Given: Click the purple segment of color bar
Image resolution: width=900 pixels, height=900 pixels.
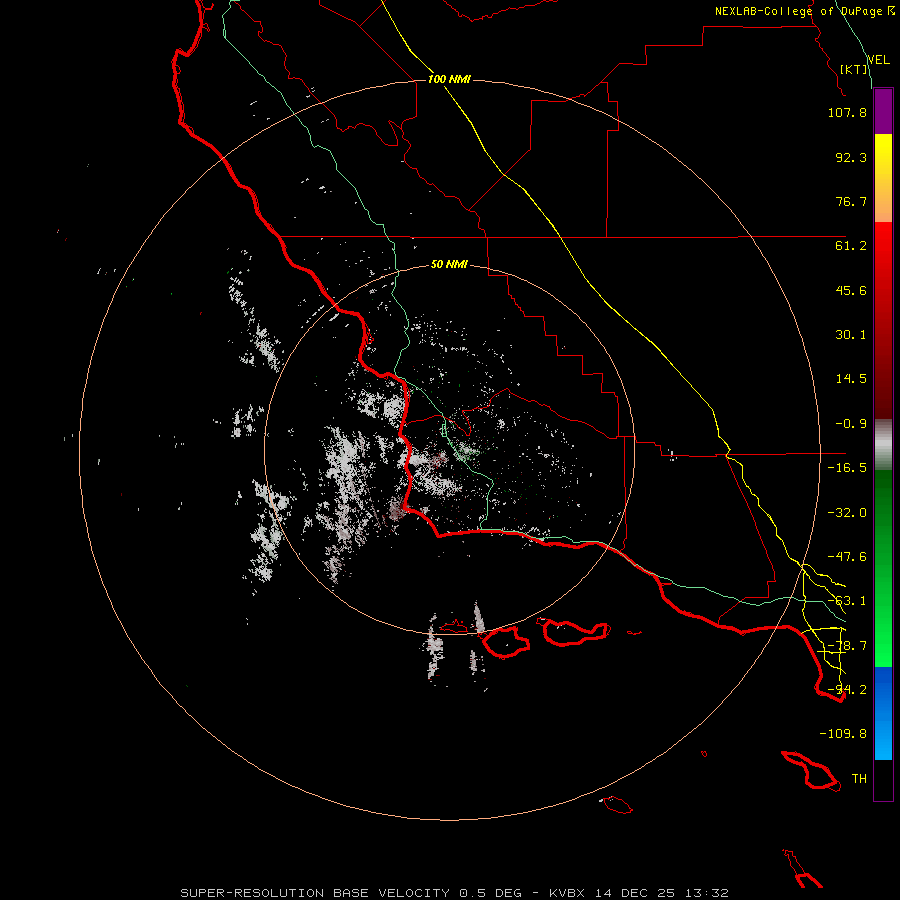Looking at the screenshot, I should [883, 112].
